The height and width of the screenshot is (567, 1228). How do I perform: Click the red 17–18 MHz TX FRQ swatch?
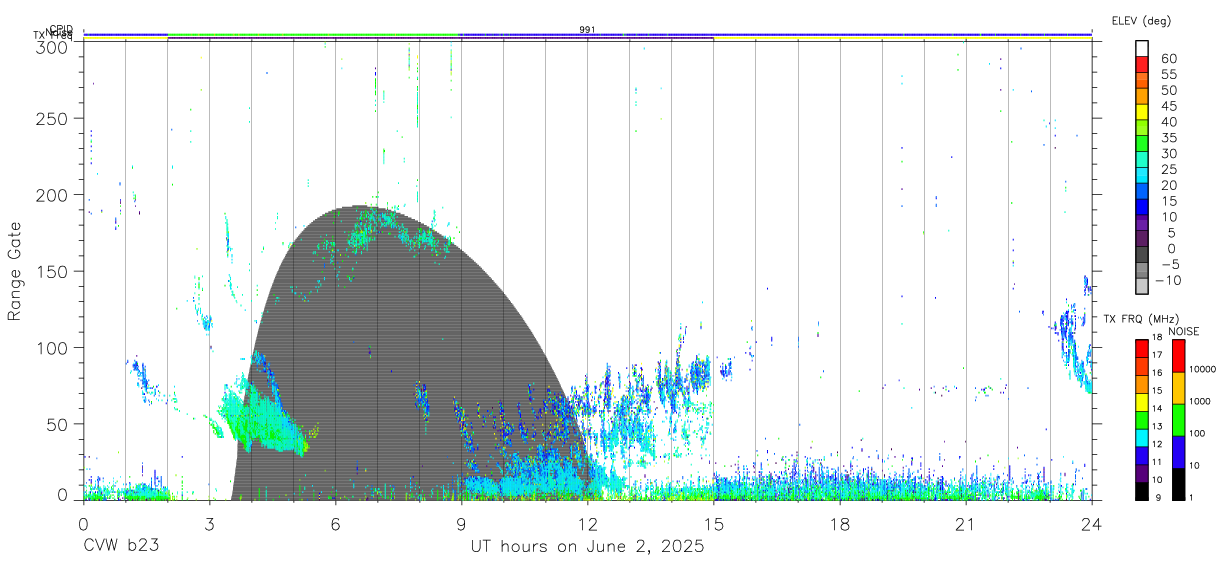pyautogui.click(x=1142, y=349)
